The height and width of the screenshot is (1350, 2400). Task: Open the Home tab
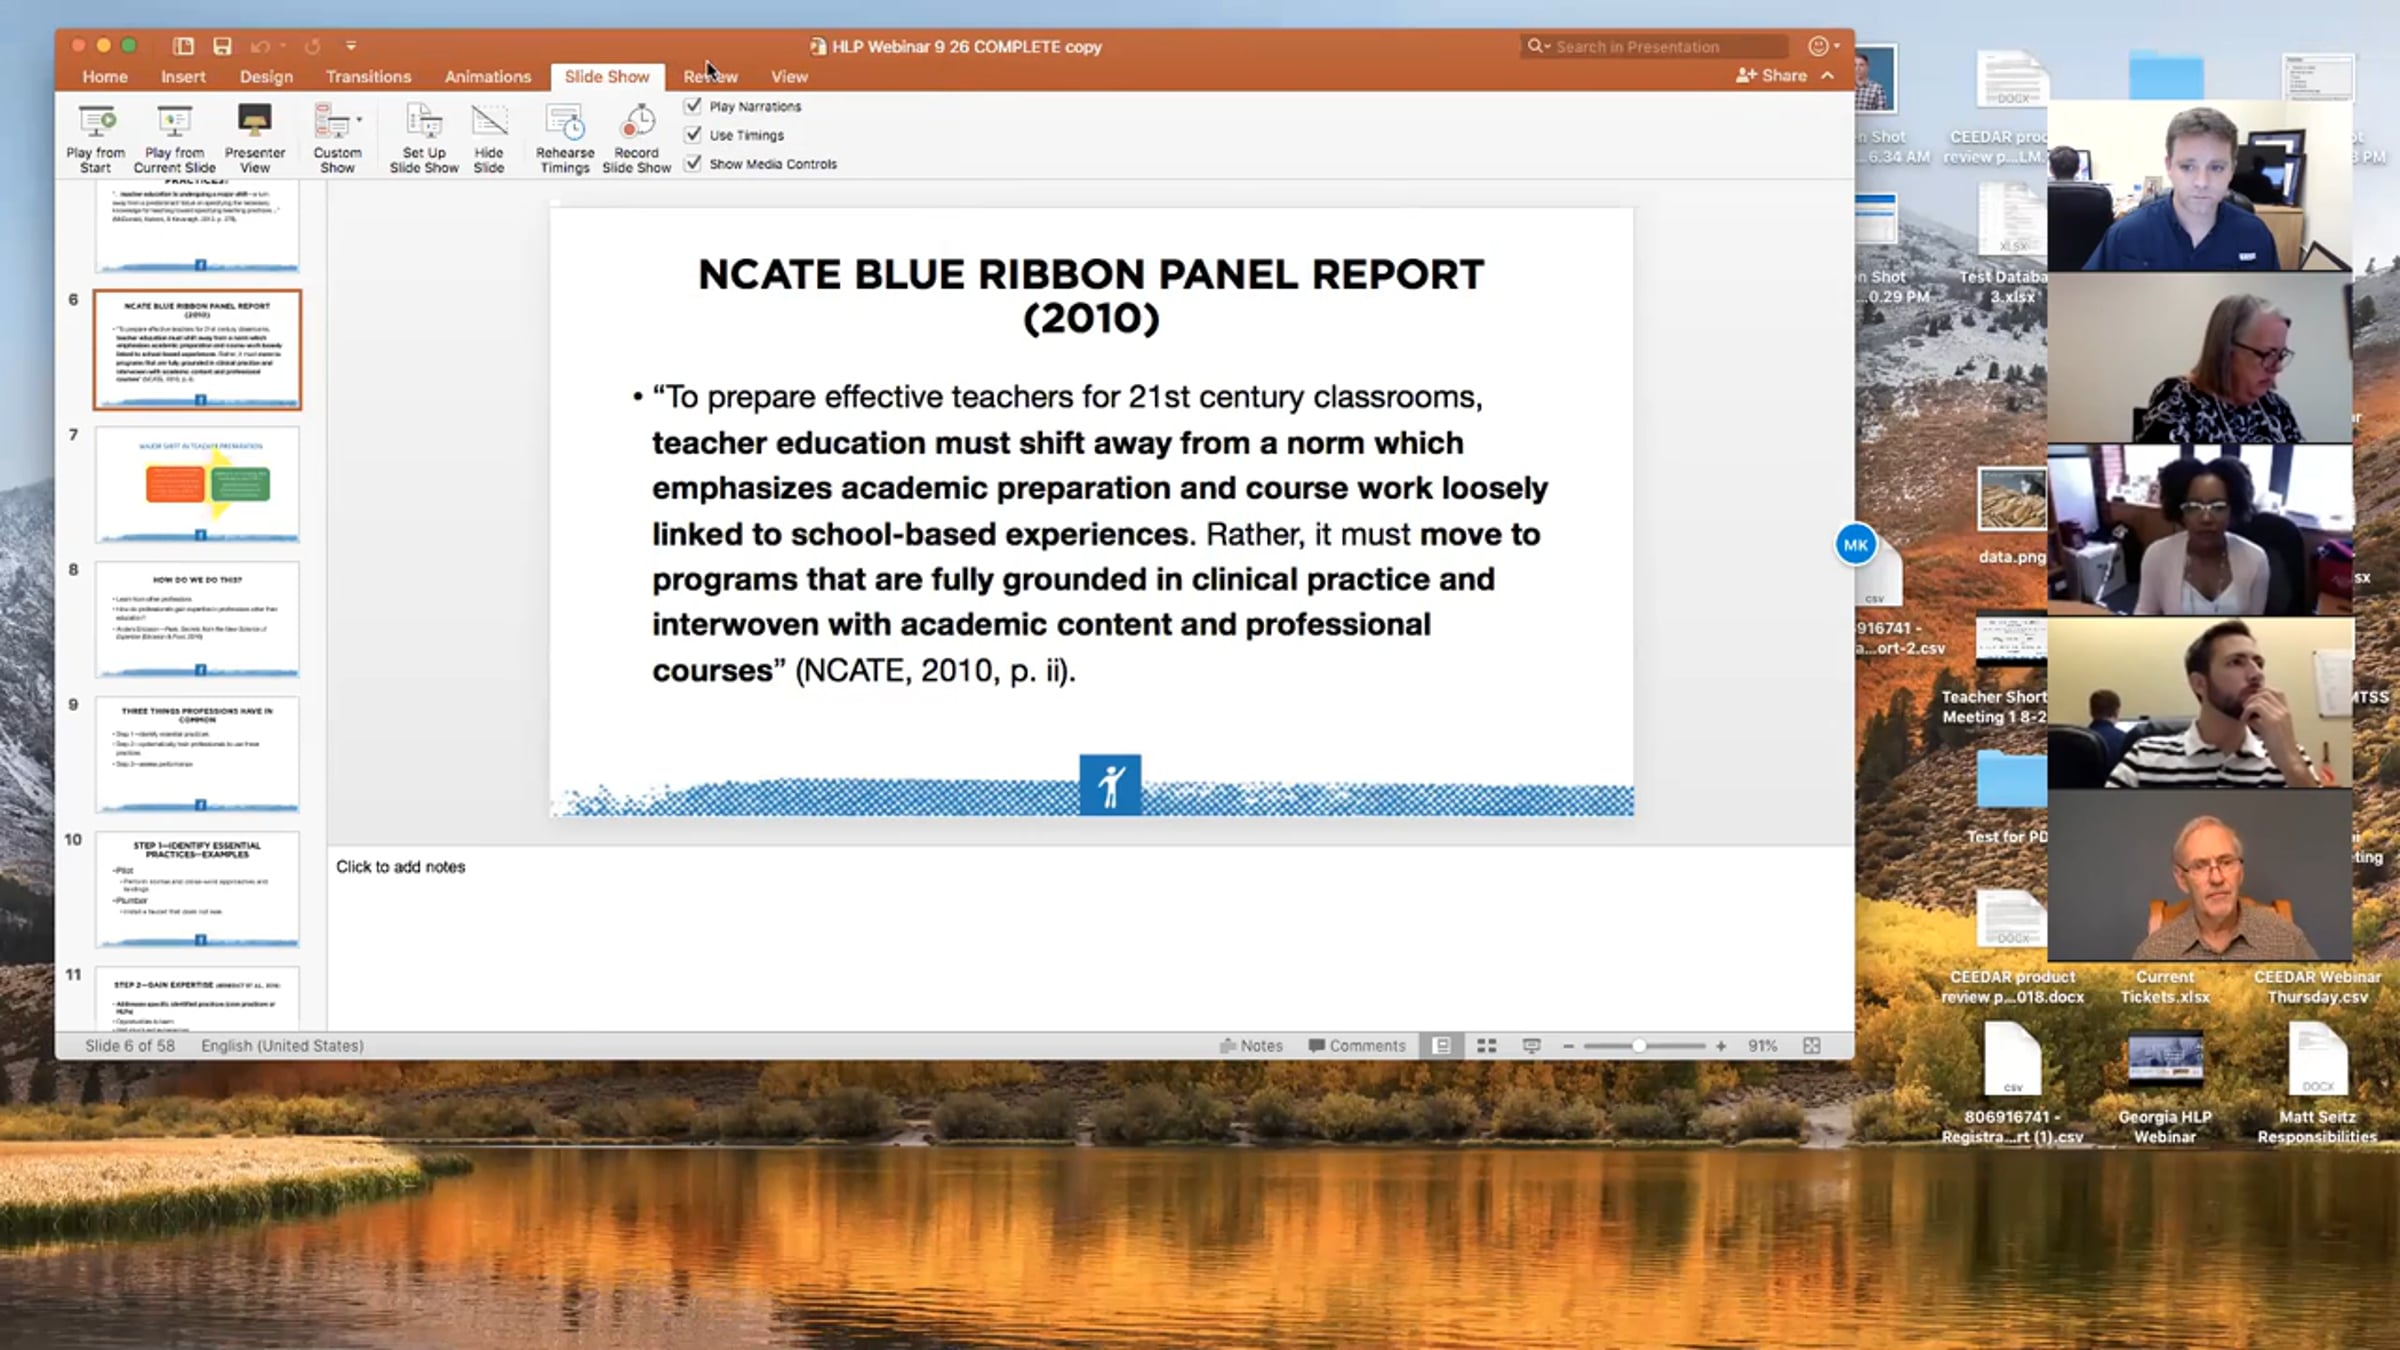[105, 76]
